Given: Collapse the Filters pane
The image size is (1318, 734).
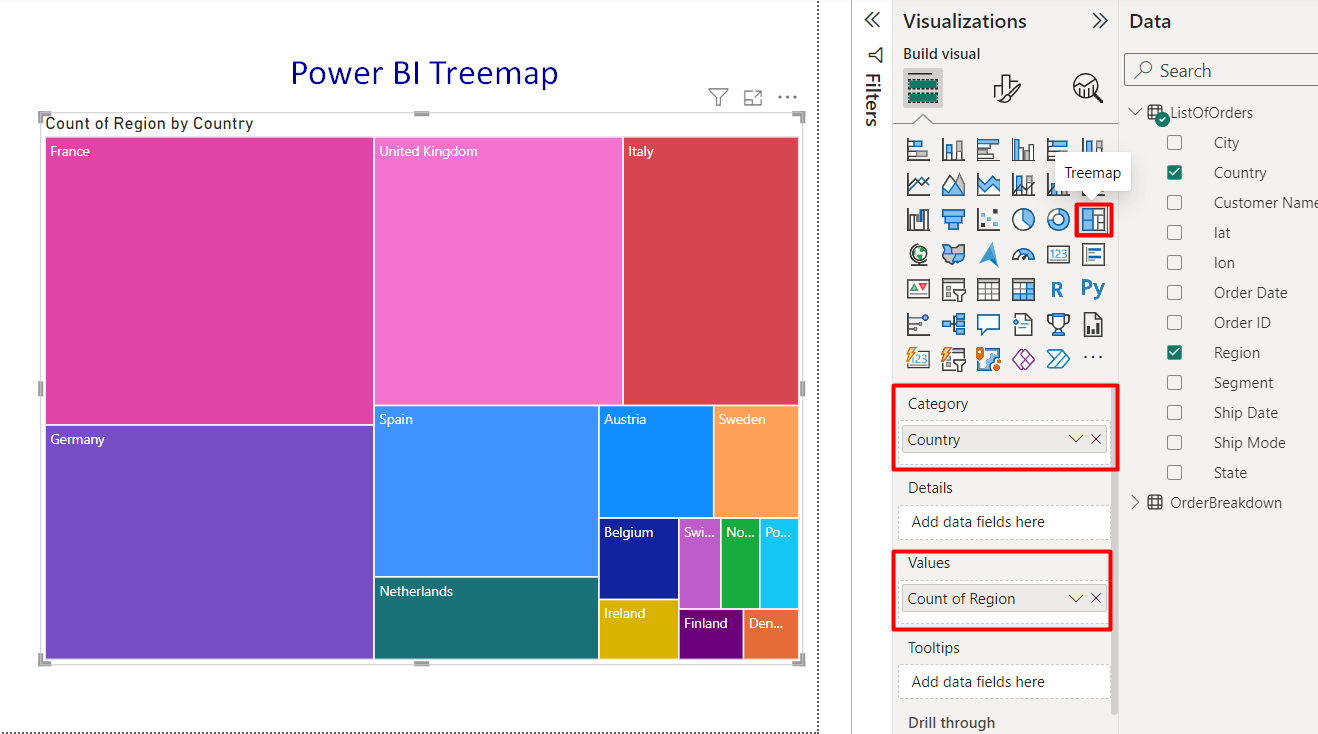Looking at the screenshot, I should pyautogui.click(x=871, y=19).
